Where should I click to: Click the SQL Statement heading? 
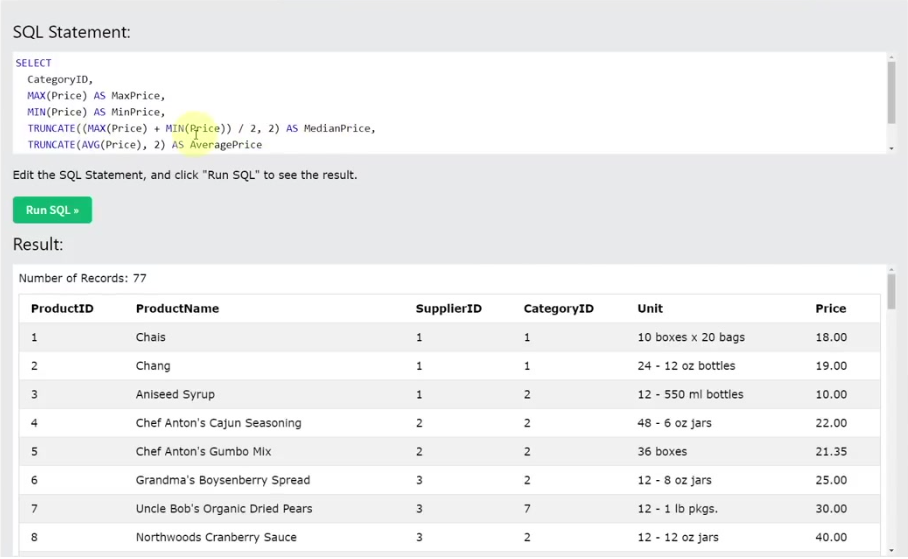click(x=72, y=32)
